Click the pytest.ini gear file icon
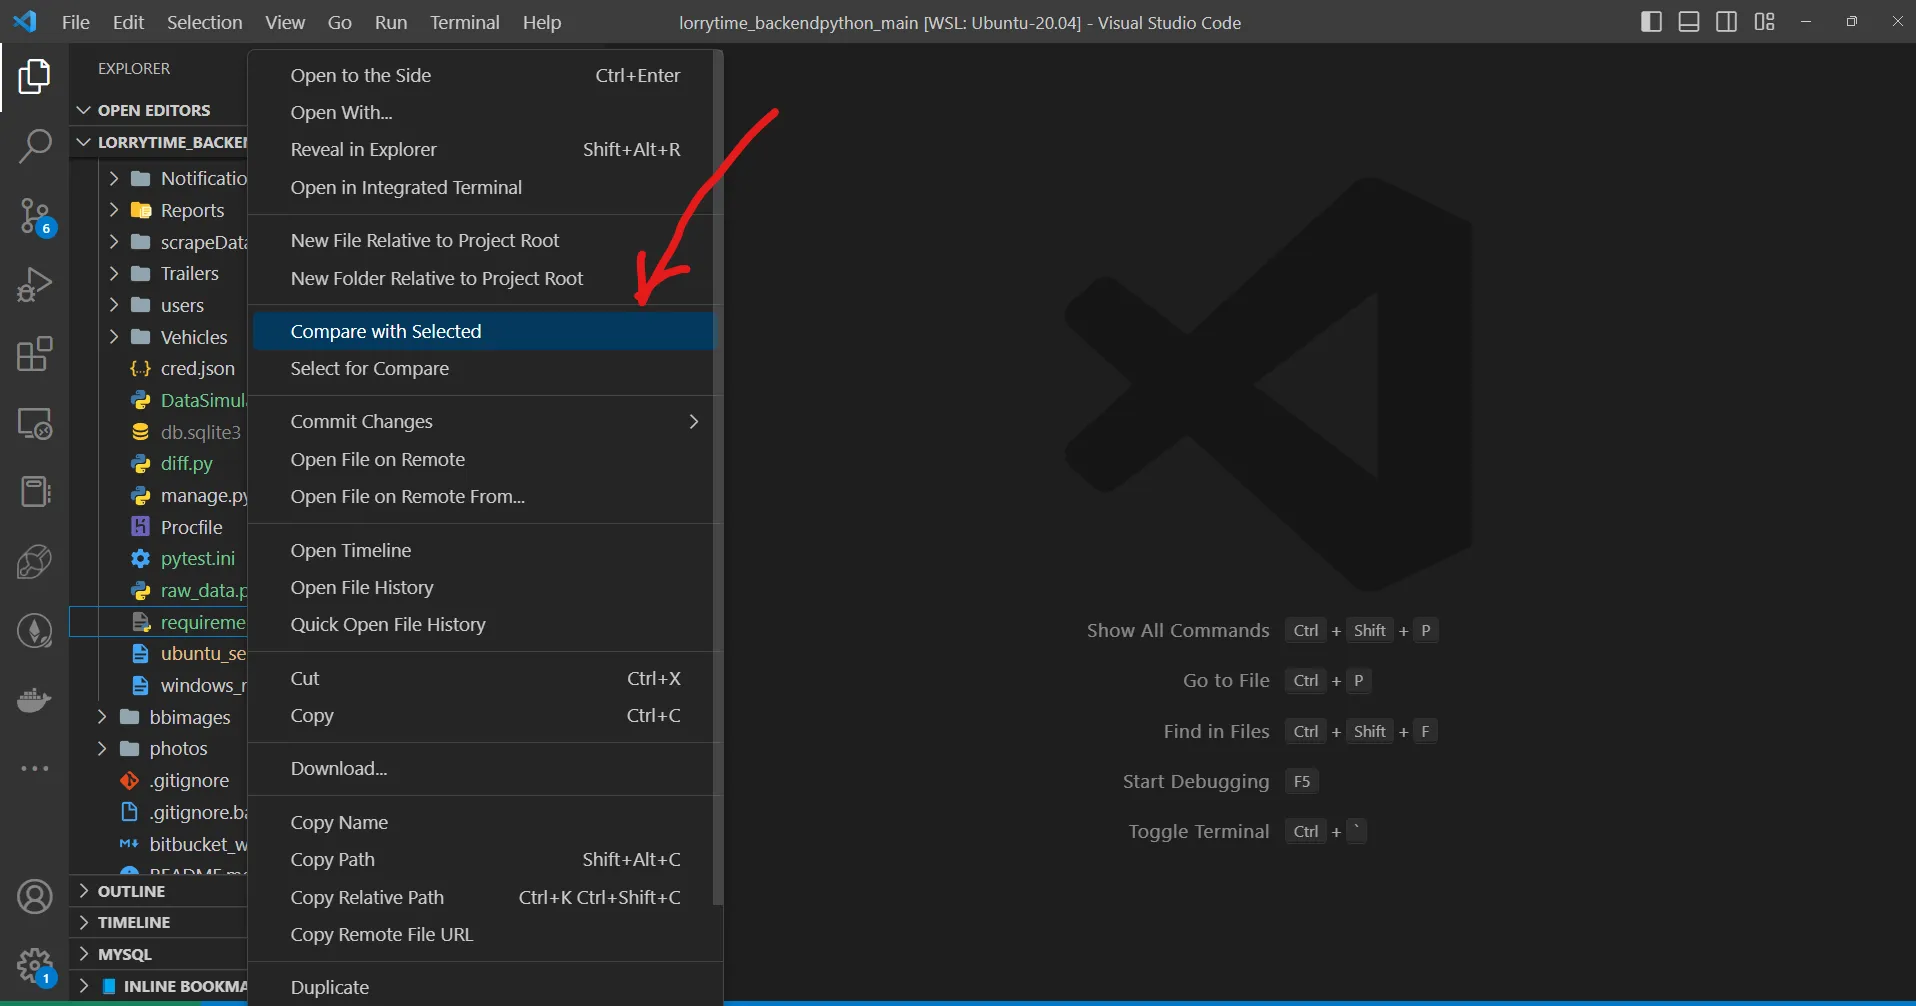Viewport: 1916px width, 1006px height. coord(140,559)
